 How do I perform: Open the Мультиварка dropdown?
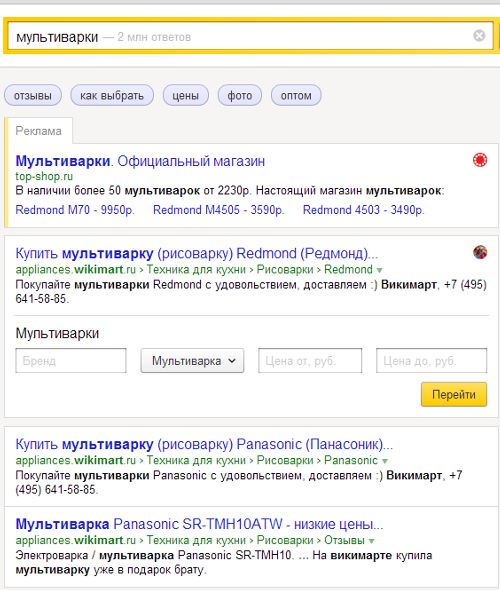pos(192,360)
